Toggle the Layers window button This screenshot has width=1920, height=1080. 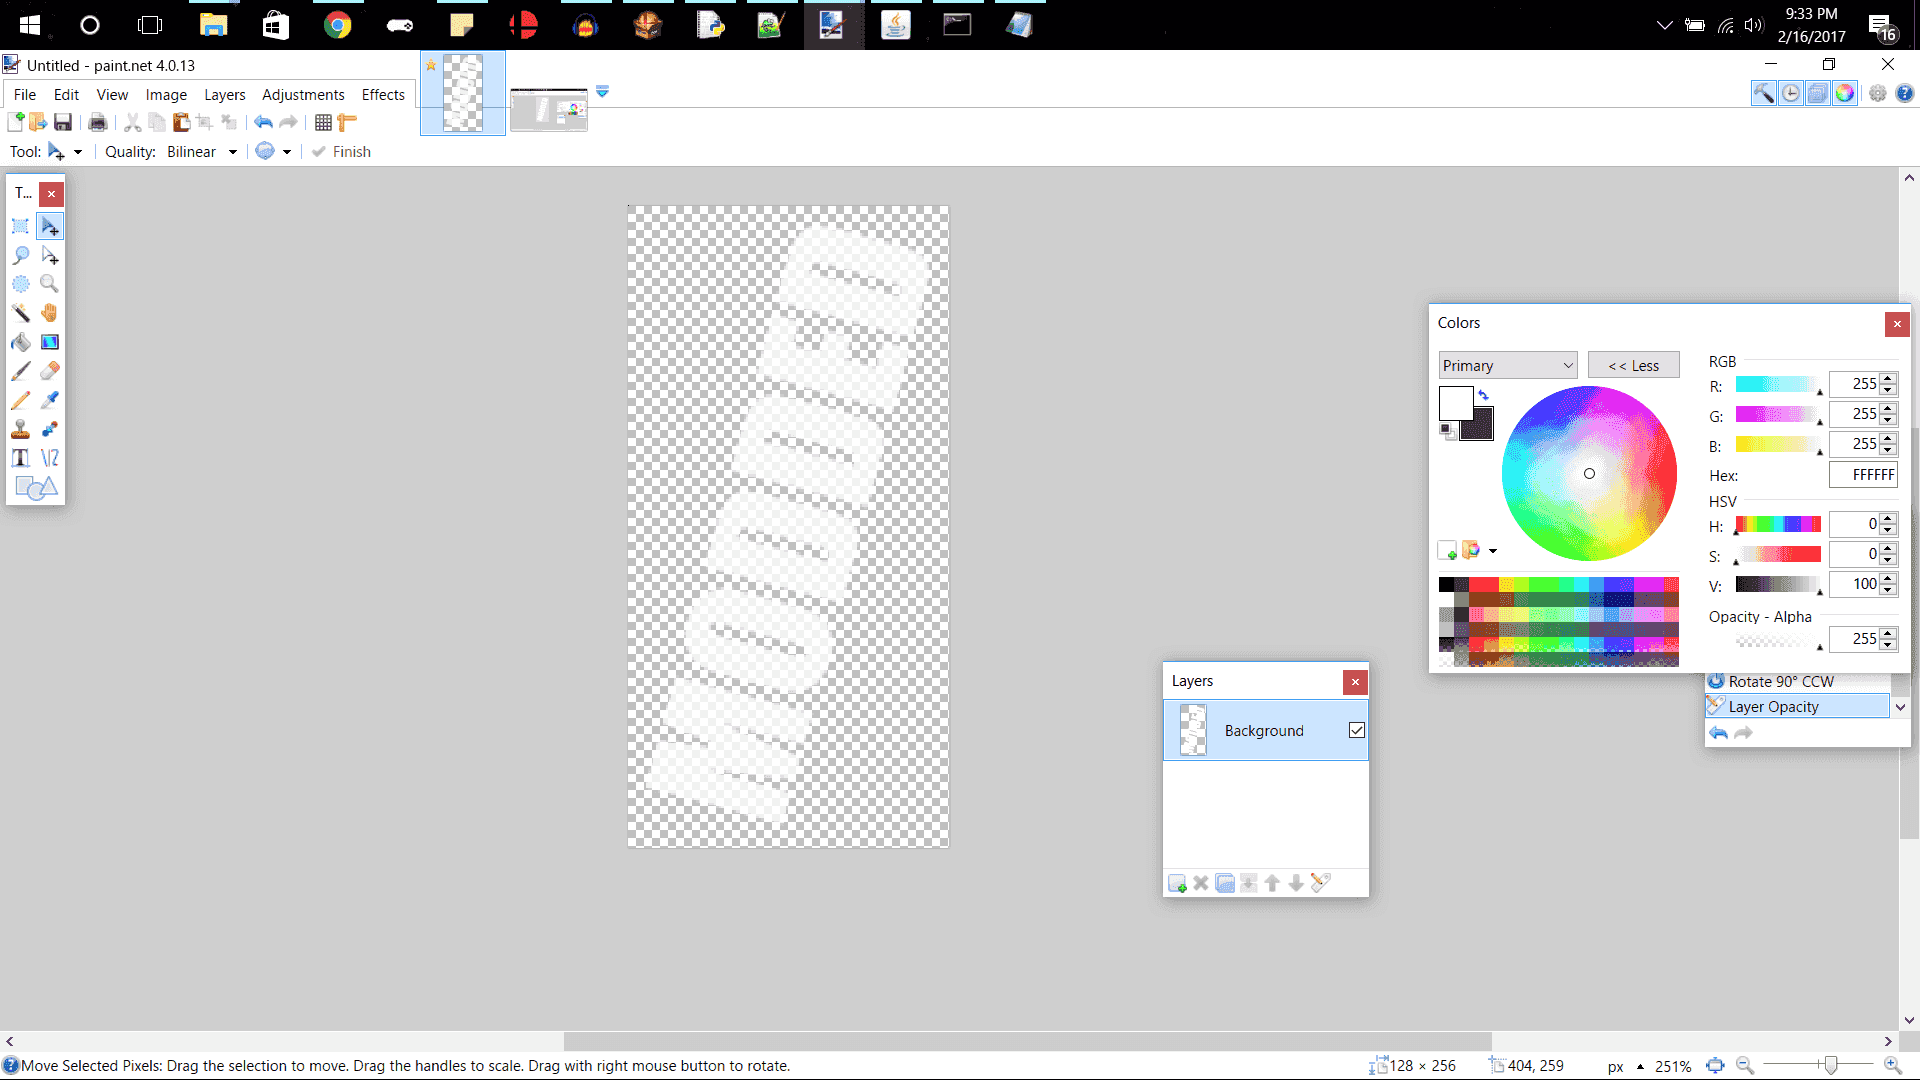coord(1818,93)
